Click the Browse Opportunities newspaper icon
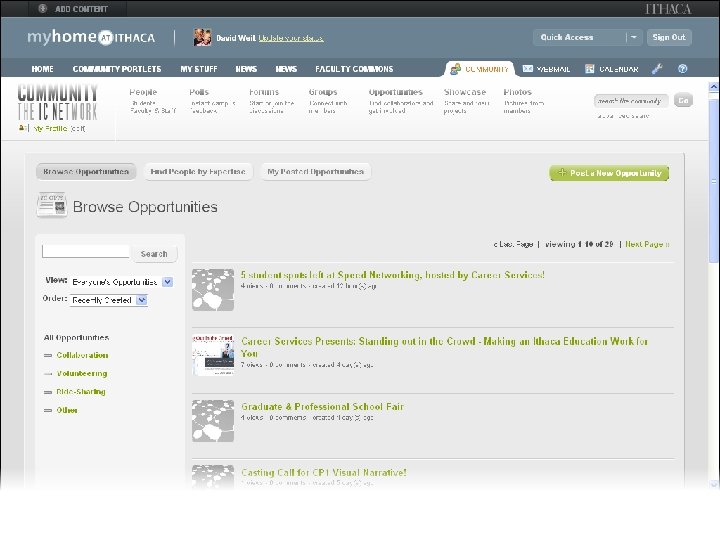The image size is (720, 540). coord(51,205)
